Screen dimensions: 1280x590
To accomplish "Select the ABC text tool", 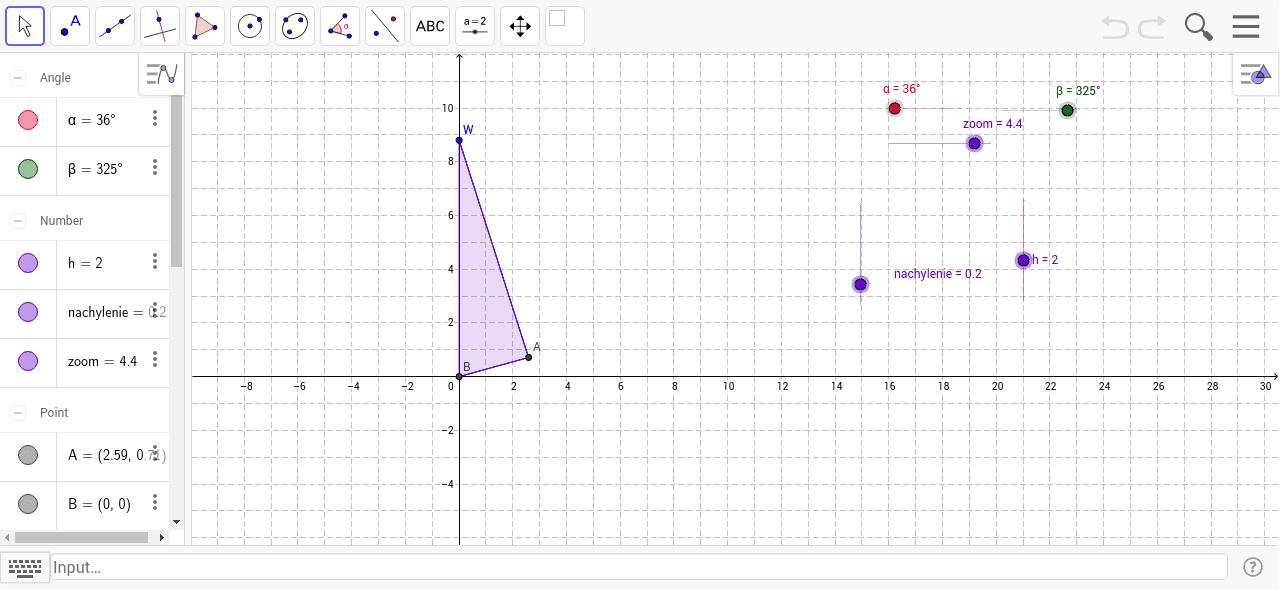I will (x=430, y=26).
